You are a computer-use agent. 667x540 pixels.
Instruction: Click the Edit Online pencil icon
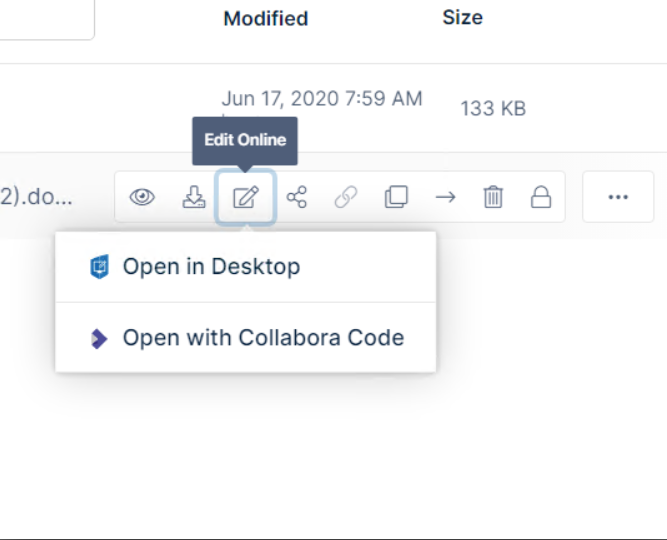[245, 197]
